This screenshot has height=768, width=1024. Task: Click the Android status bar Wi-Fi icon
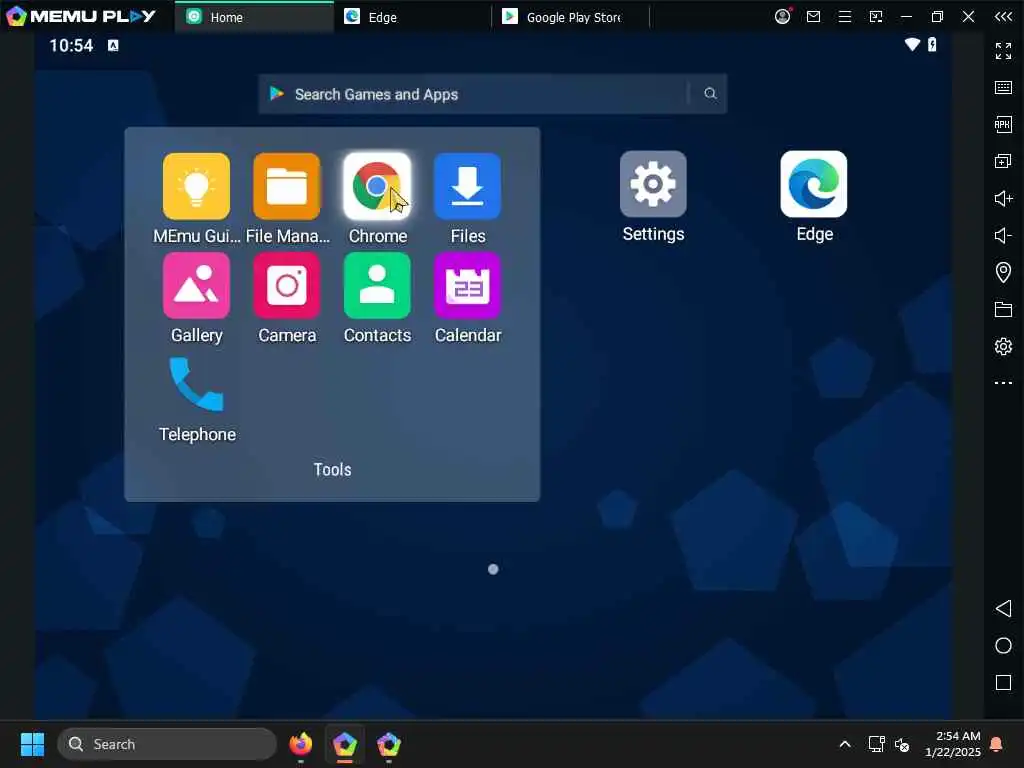(x=912, y=44)
